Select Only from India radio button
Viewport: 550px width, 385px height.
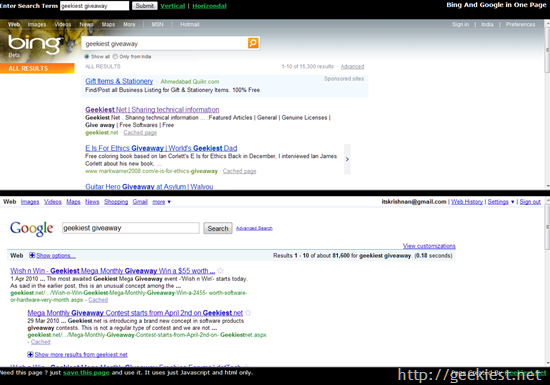(115, 56)
